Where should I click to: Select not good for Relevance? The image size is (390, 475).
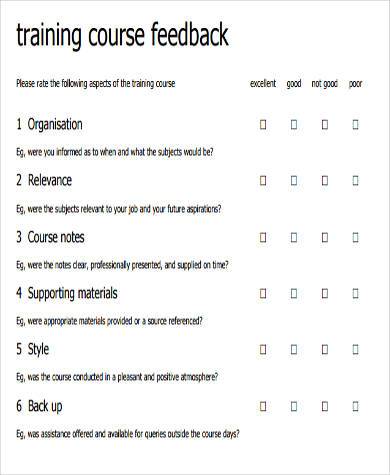coord(325,181)
